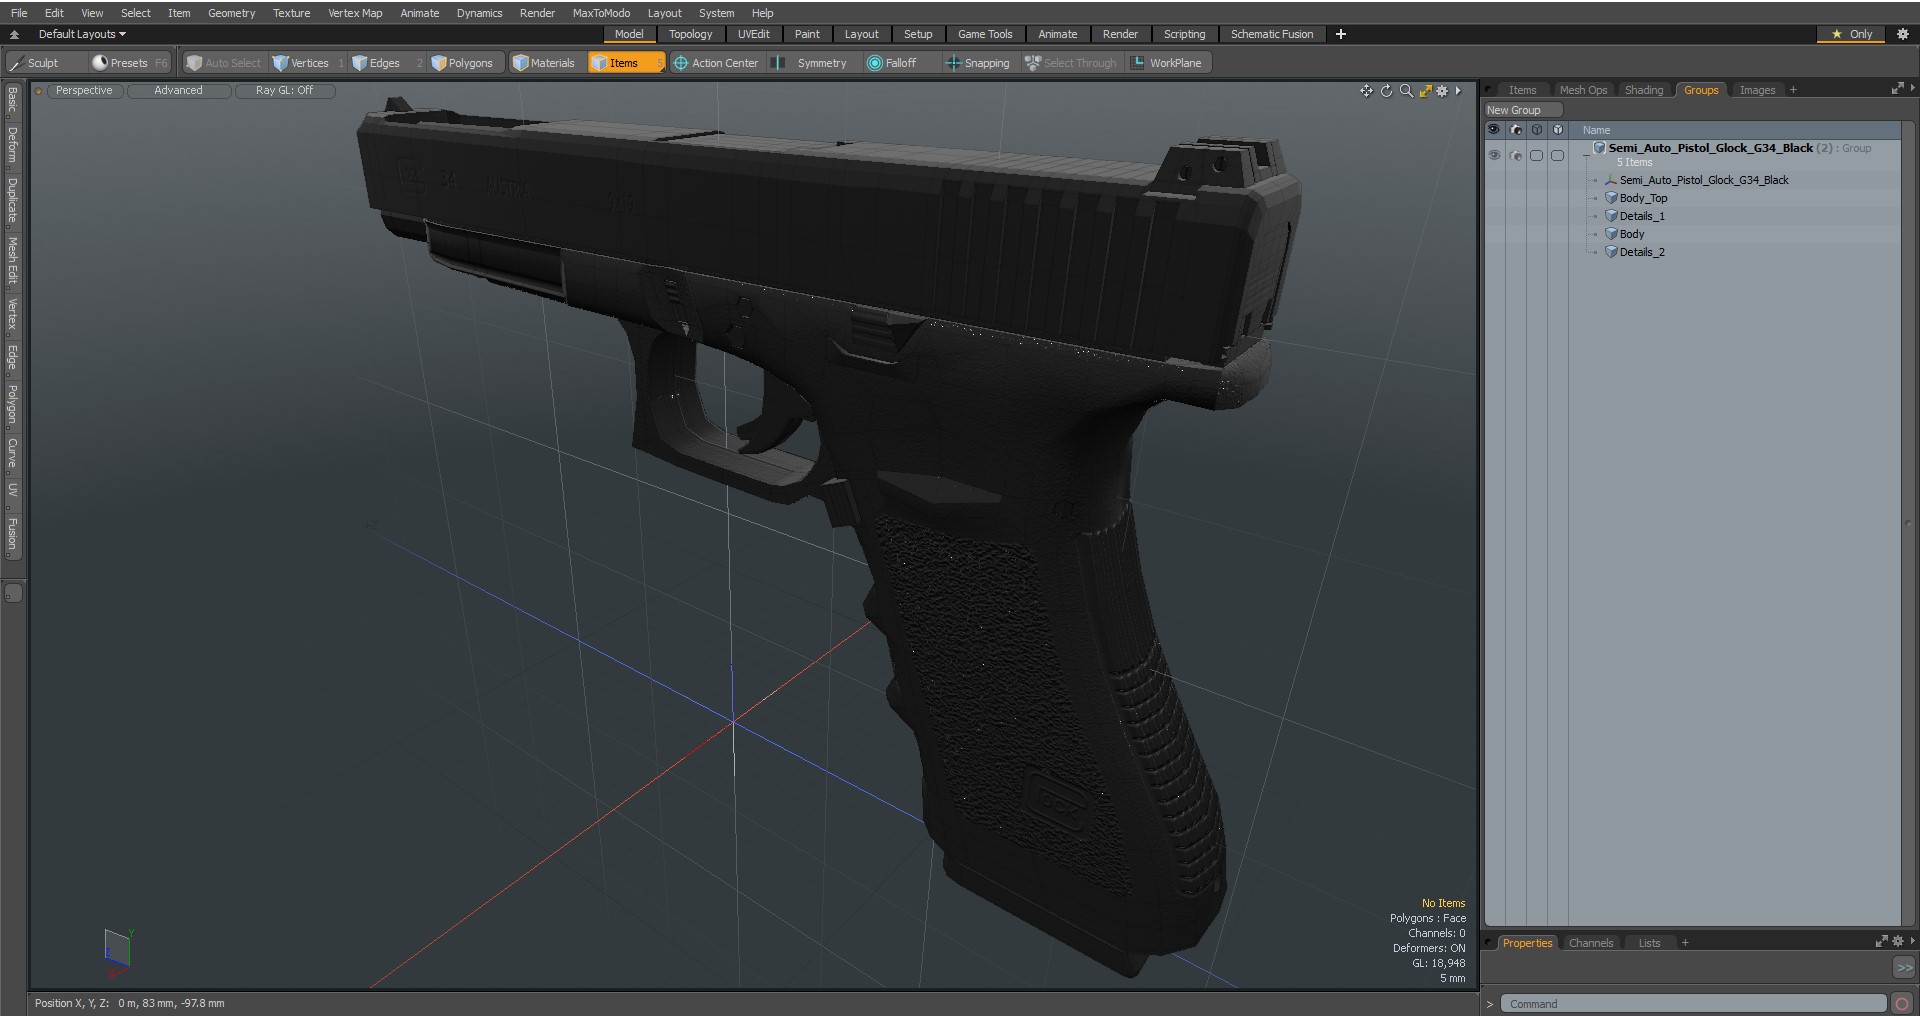
Task: Select the Body mesh item
Action: (1632, 234)
